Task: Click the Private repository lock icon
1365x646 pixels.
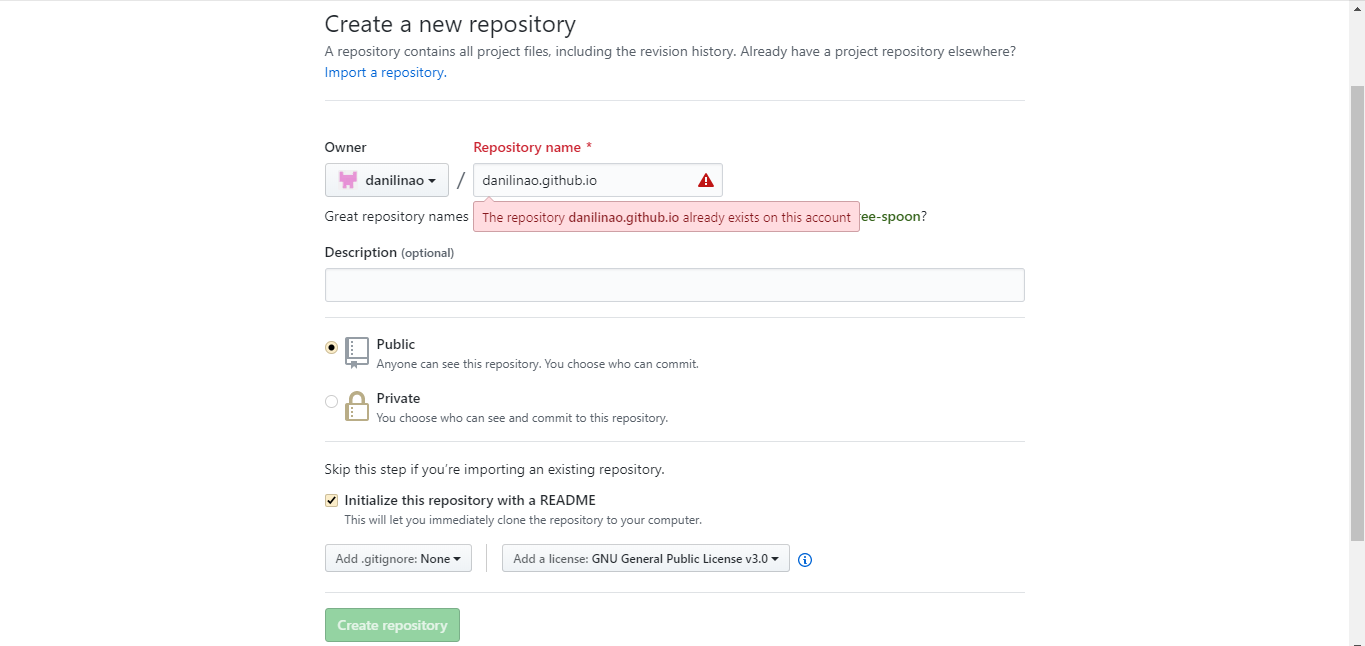Action: point(357,406)
